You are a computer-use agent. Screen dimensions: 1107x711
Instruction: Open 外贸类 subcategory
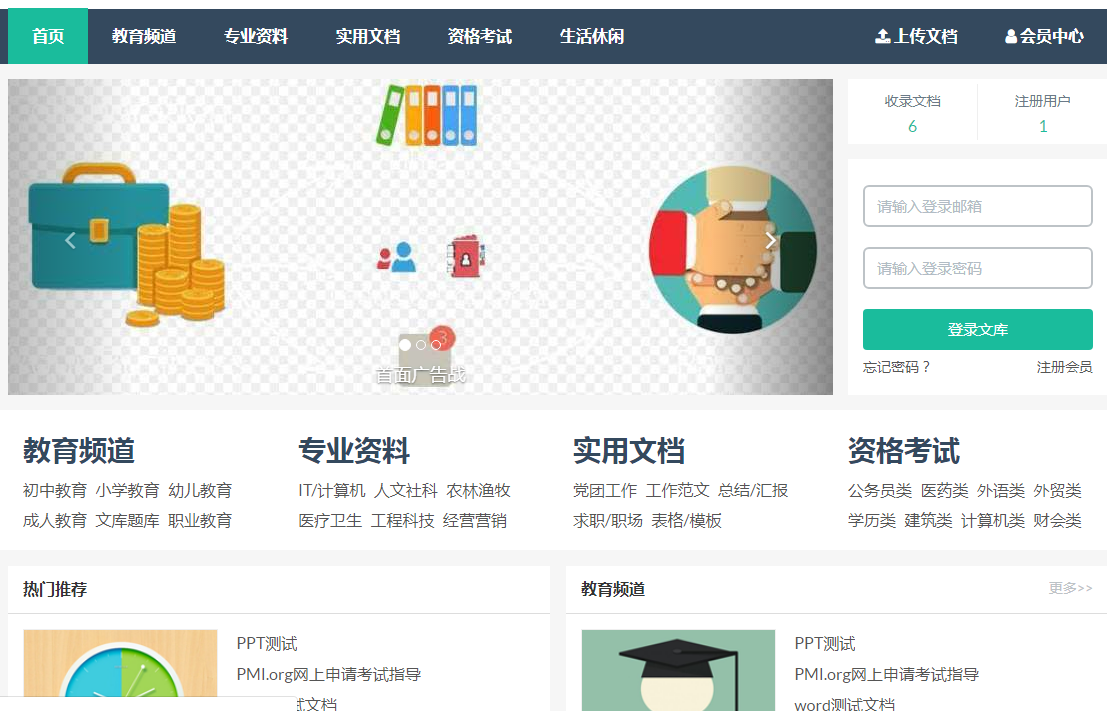point(1058,490)
